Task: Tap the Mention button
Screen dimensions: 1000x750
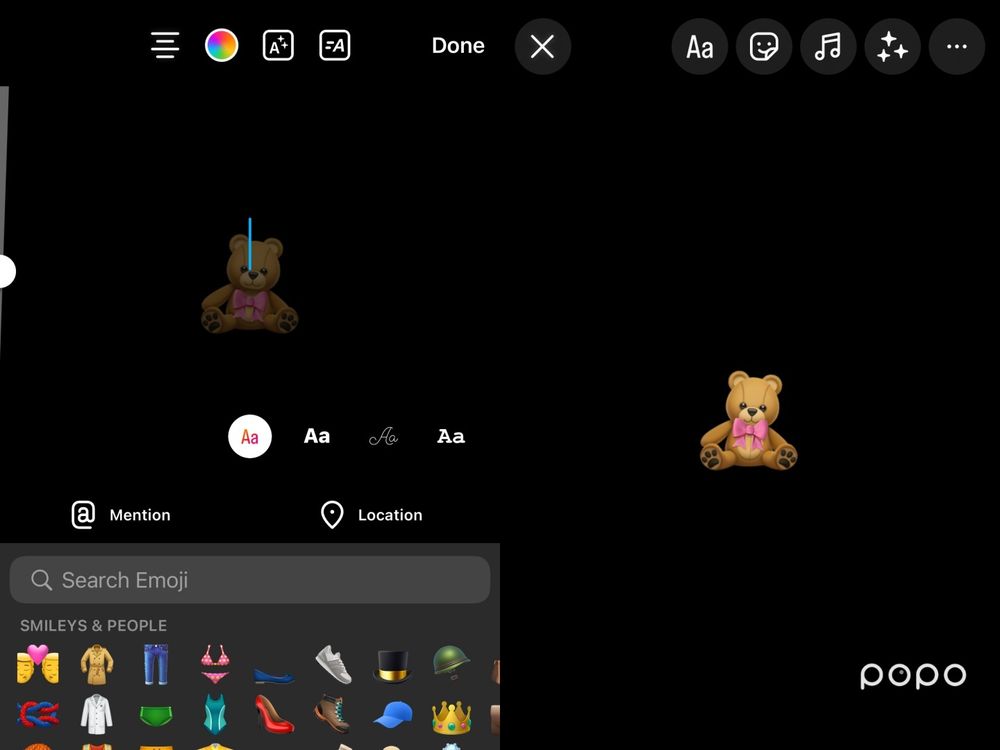Action: tap(121, 515)
